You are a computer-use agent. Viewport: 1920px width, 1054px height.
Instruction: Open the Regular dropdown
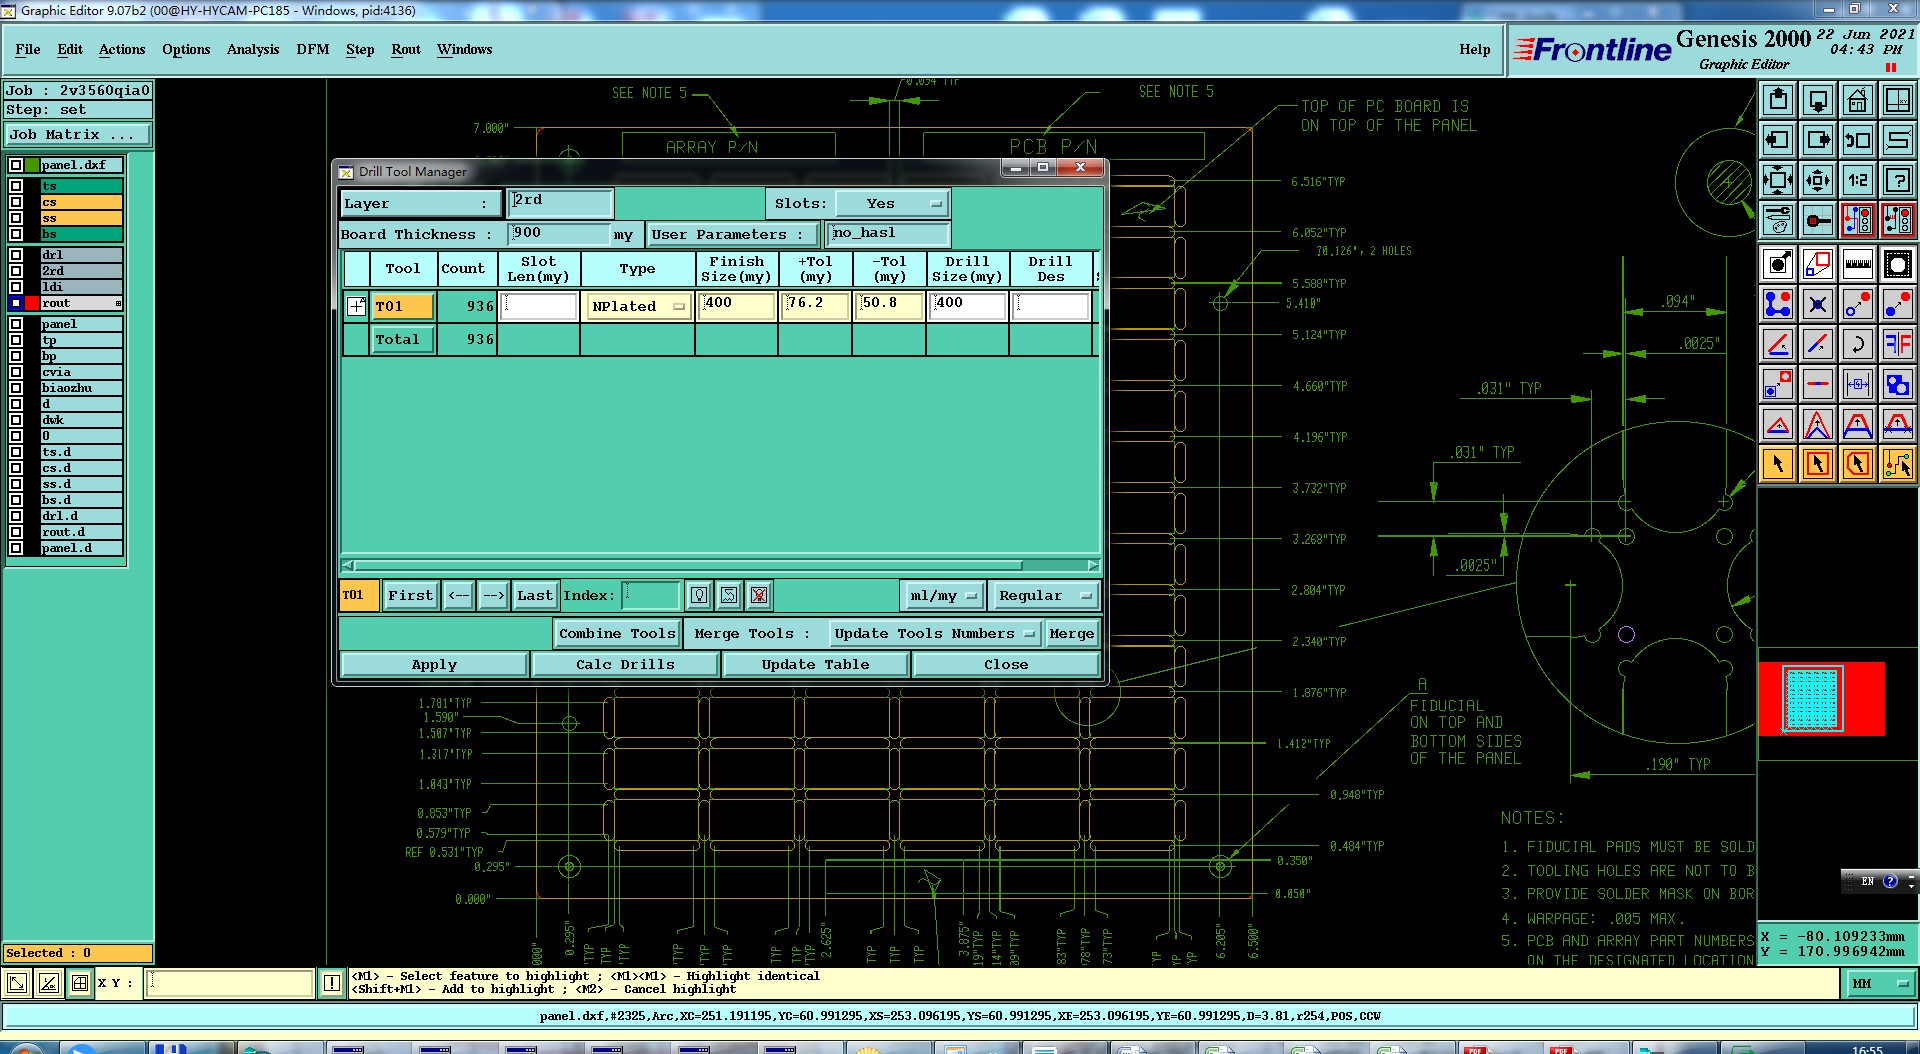pyautogui.click(x=1045, y=595)
